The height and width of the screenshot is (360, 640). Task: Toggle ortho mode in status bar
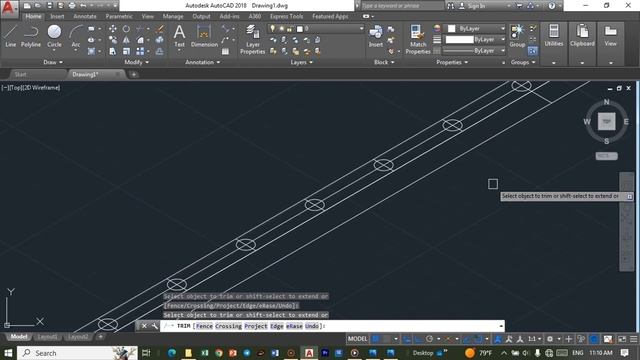point(418,339)
